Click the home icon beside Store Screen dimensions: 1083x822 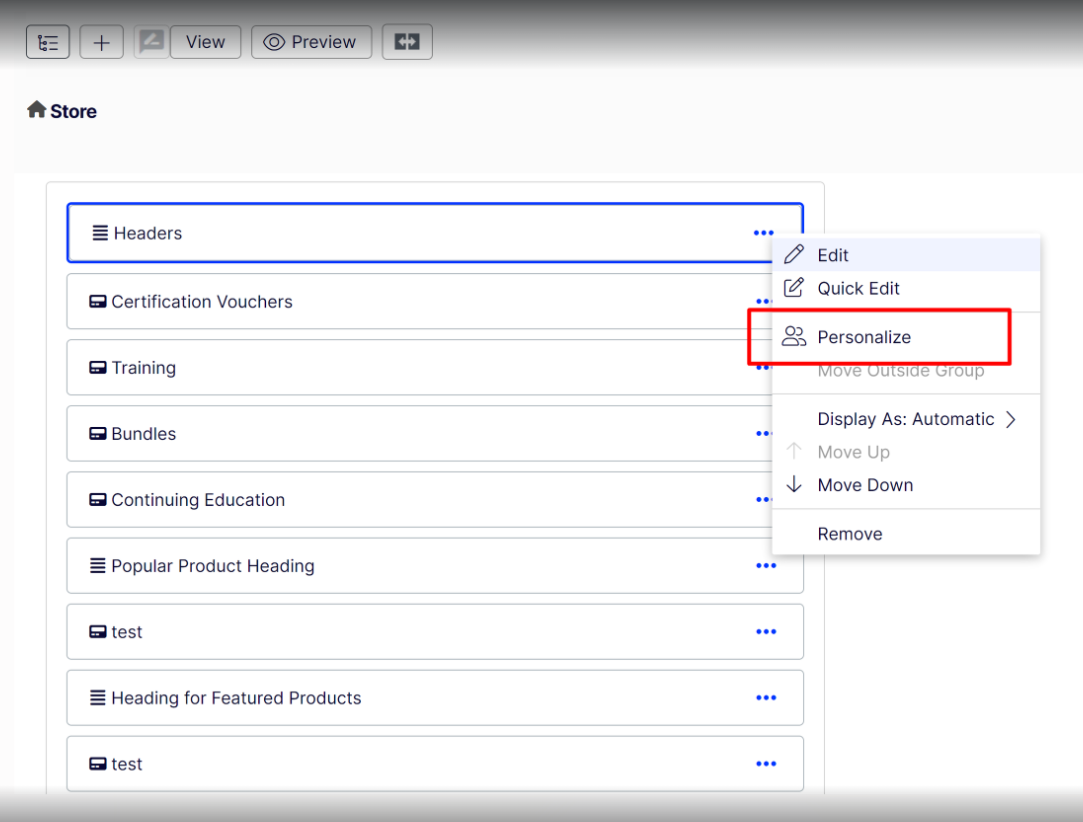pyautogui.click(x=37, y=110)
